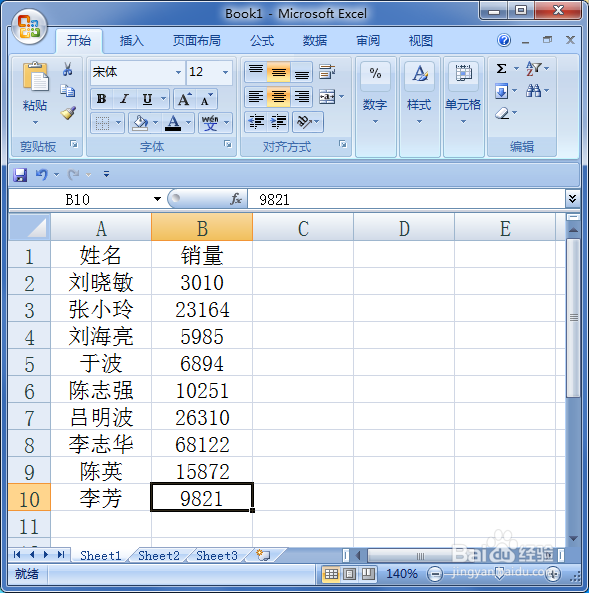This screenshot has width=589, height=593.
Task: Toggle Align Text Left
Action: point(256,96)
